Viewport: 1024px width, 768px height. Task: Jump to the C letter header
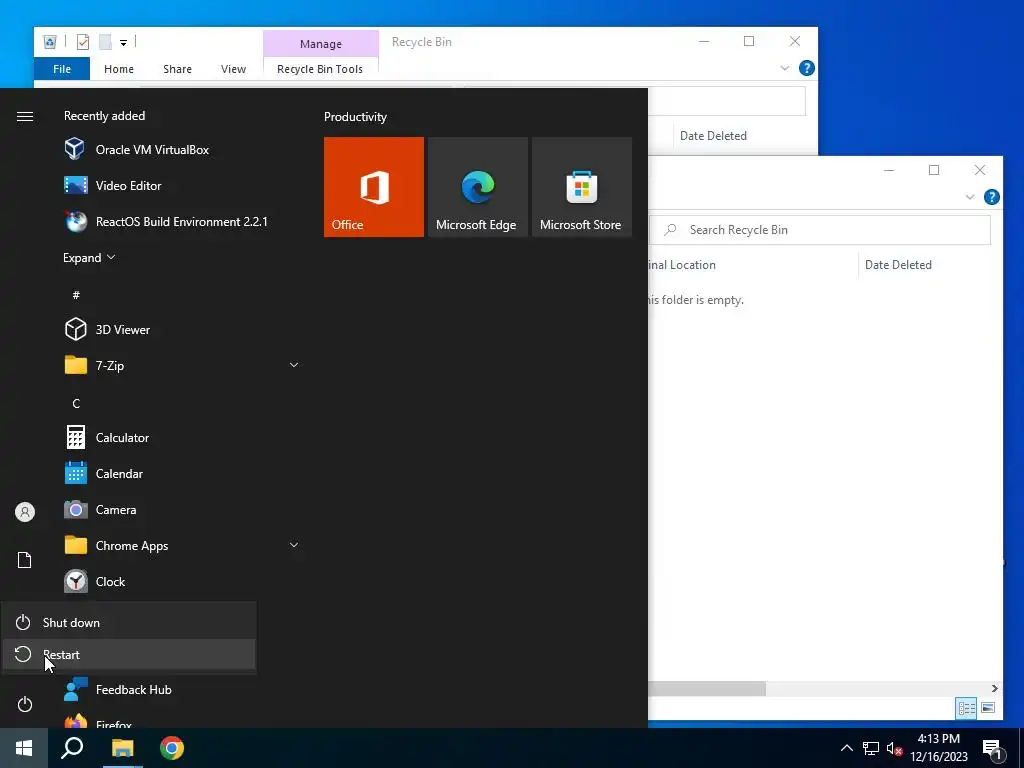[x=76, y=404]
